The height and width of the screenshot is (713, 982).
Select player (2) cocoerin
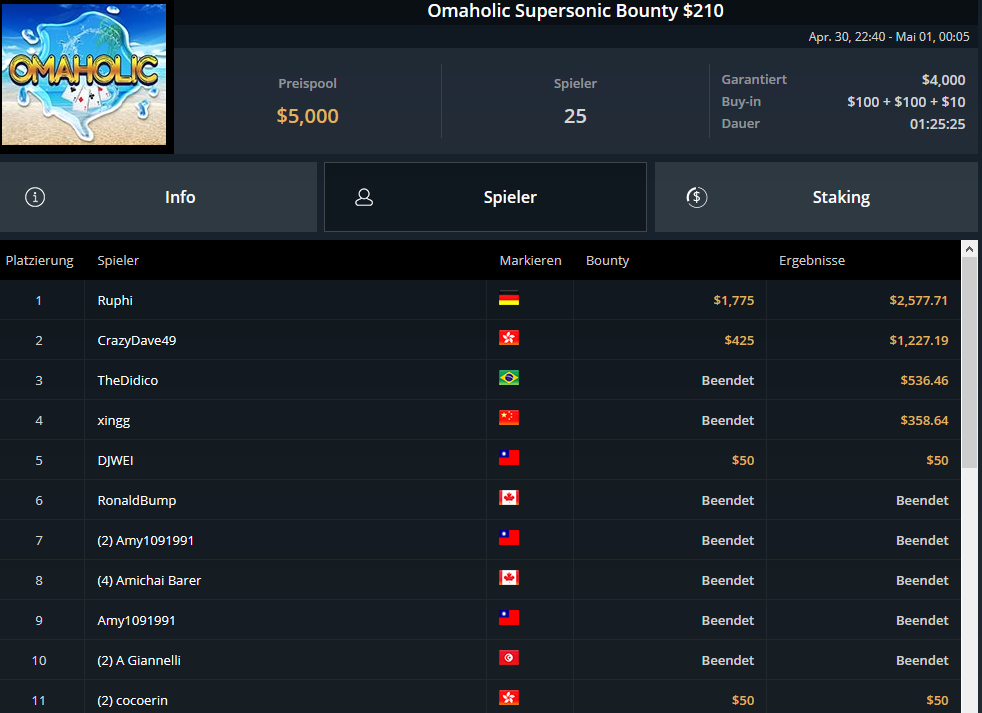(132, 700)
